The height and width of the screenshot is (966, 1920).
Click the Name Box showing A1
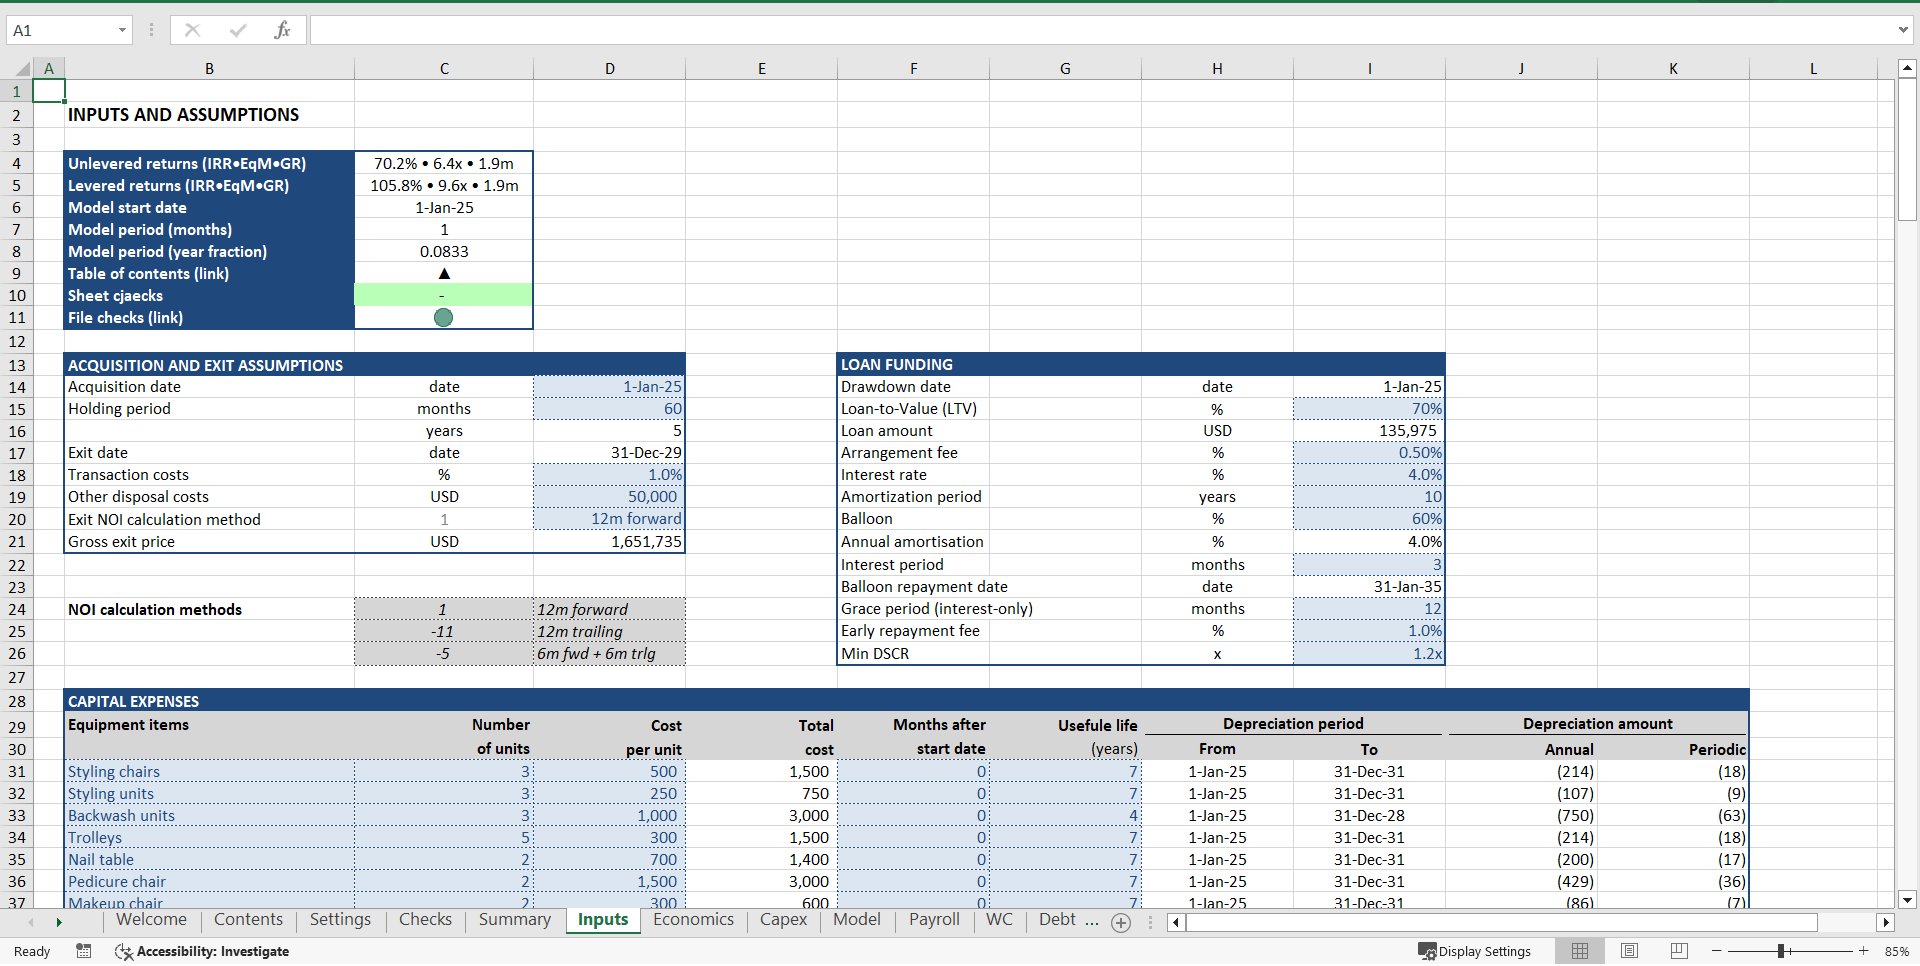[60, 30]
